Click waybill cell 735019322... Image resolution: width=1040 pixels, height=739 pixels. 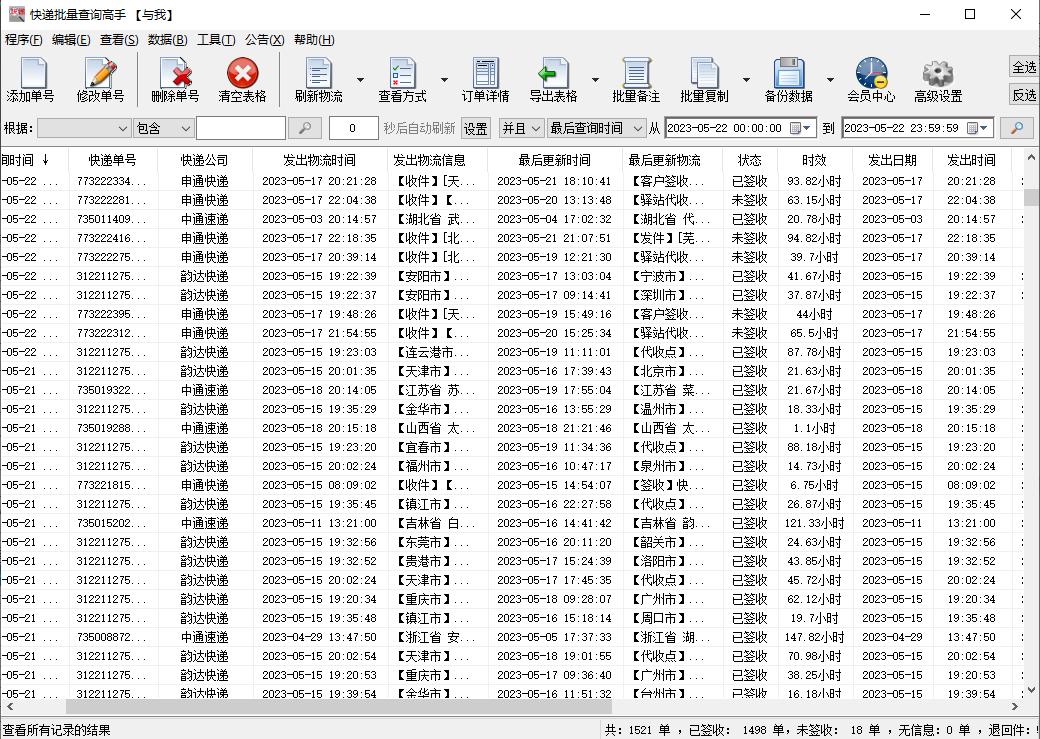[111, 391]
